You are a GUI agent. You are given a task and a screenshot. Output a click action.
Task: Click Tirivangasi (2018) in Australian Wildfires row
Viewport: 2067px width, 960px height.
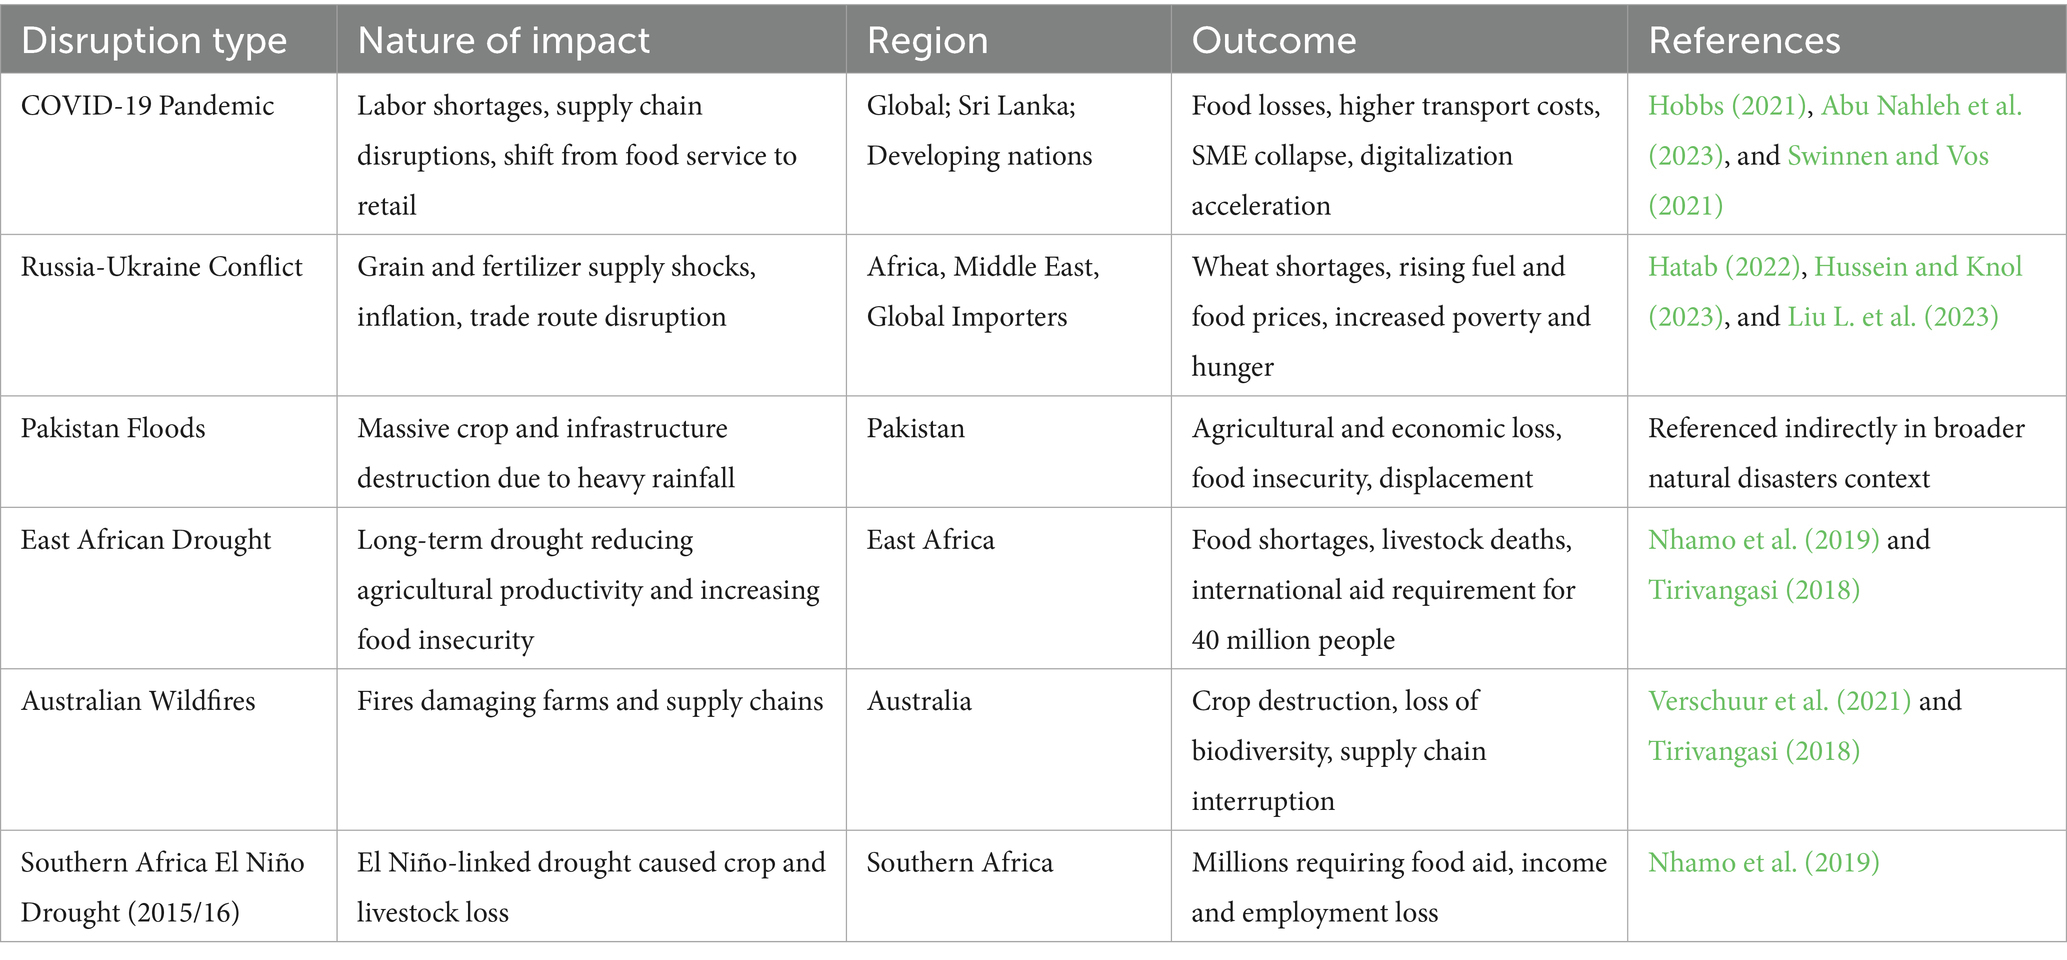click(x=1753, y=751)
